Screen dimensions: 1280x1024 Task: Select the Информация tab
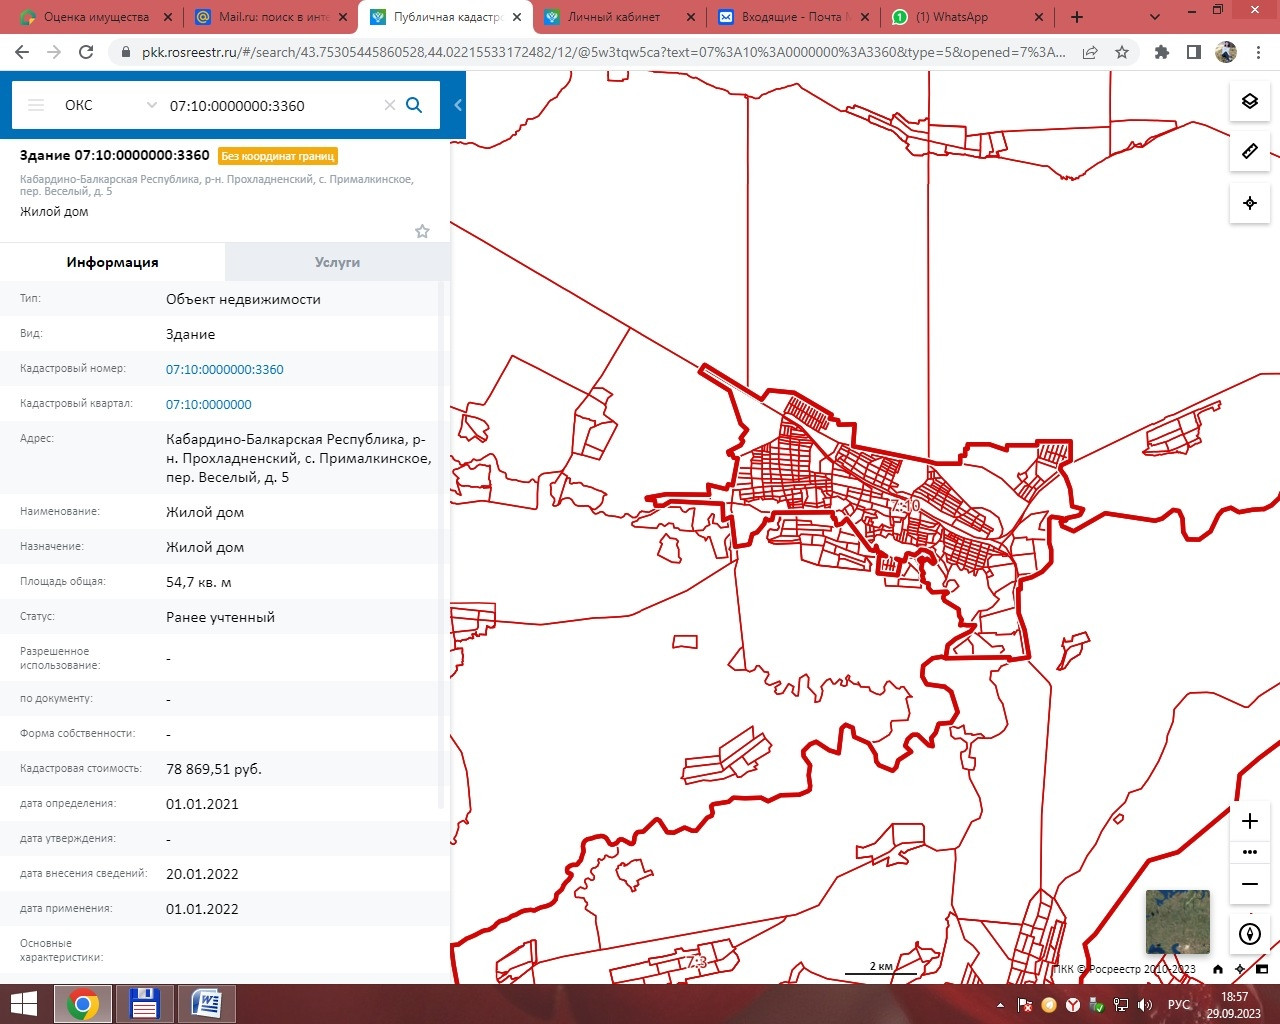[x=112, y=262]
